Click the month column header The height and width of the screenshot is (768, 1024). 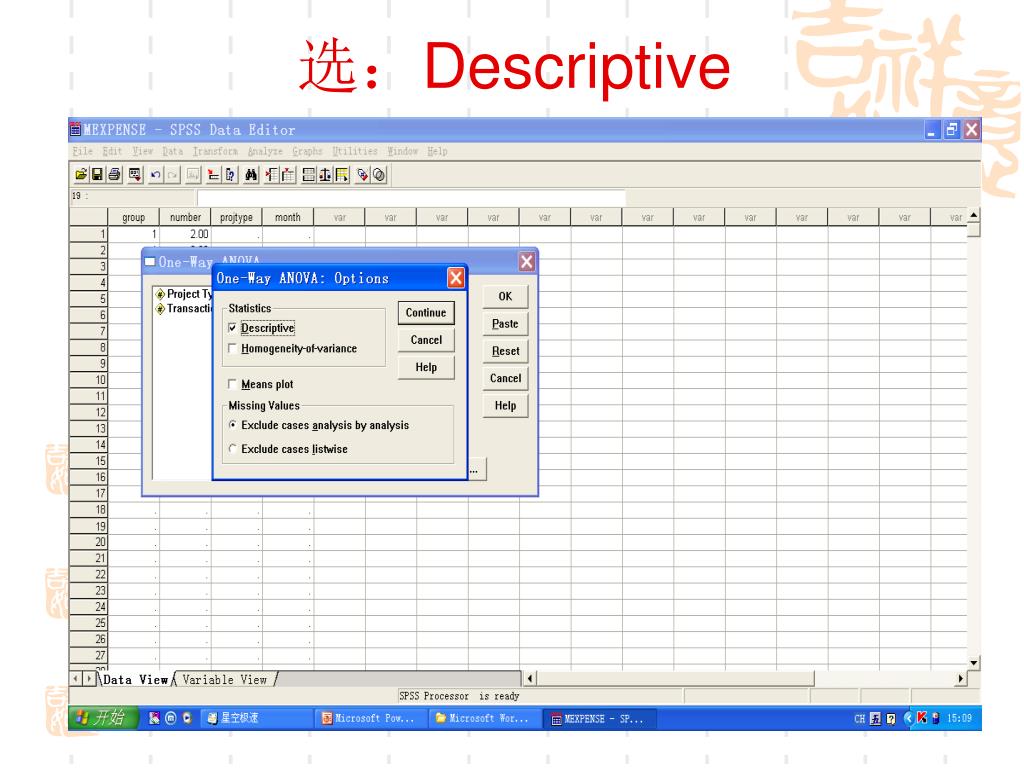click(x=288, y=217)
